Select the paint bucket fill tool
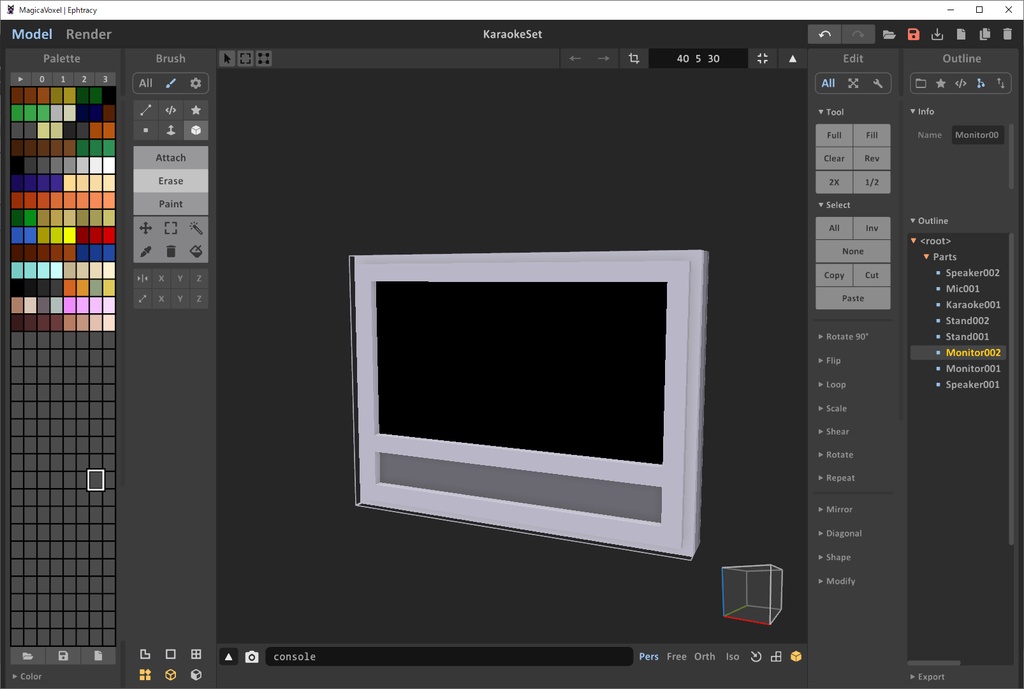 pos(195,251)
